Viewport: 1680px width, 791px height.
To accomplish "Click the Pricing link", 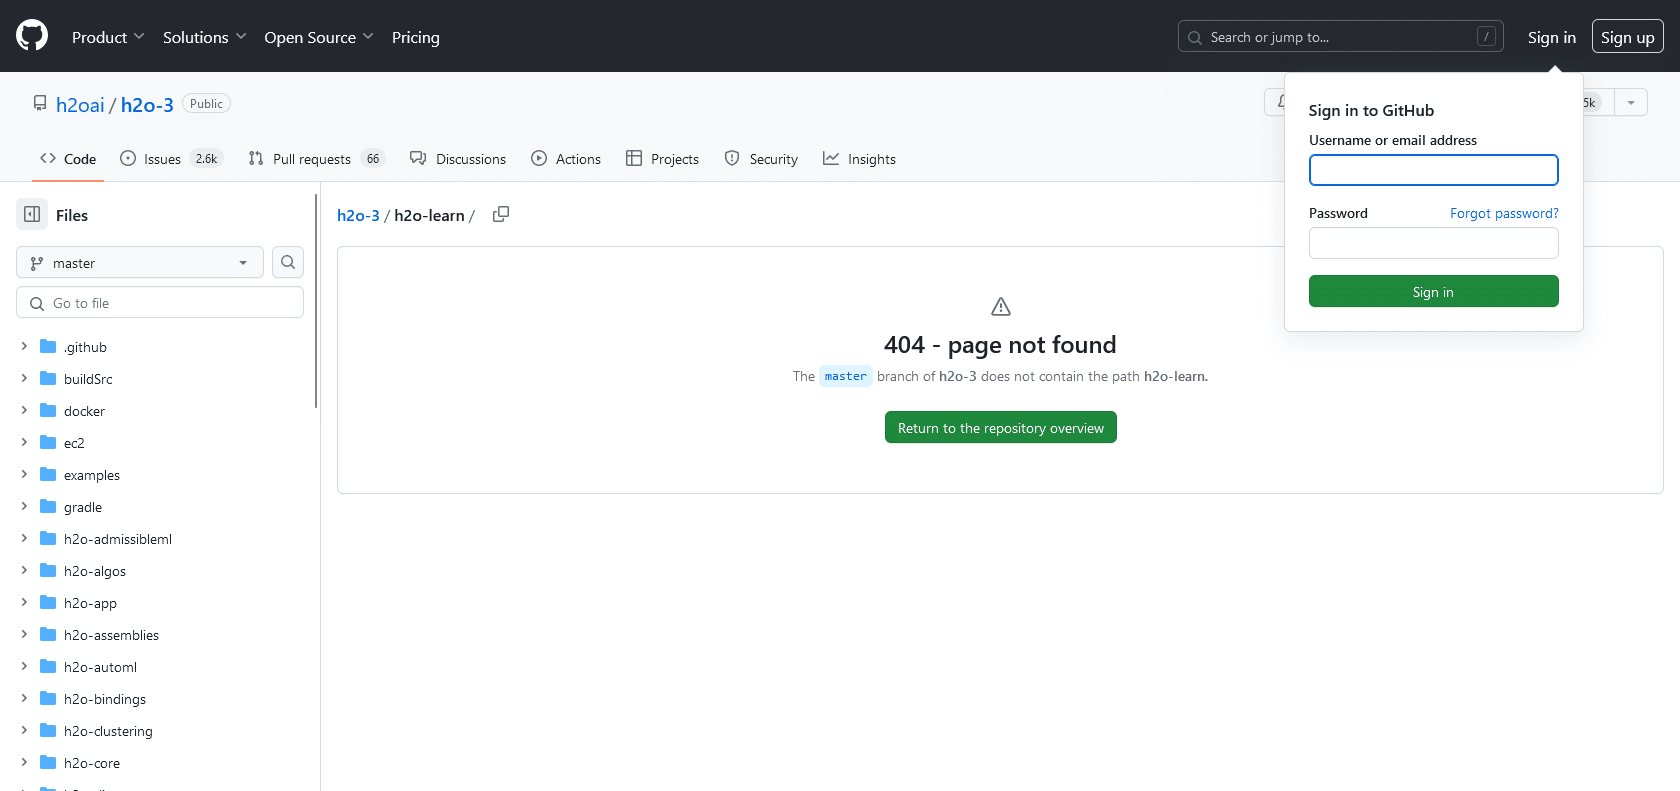I will (x=416, y=37).
